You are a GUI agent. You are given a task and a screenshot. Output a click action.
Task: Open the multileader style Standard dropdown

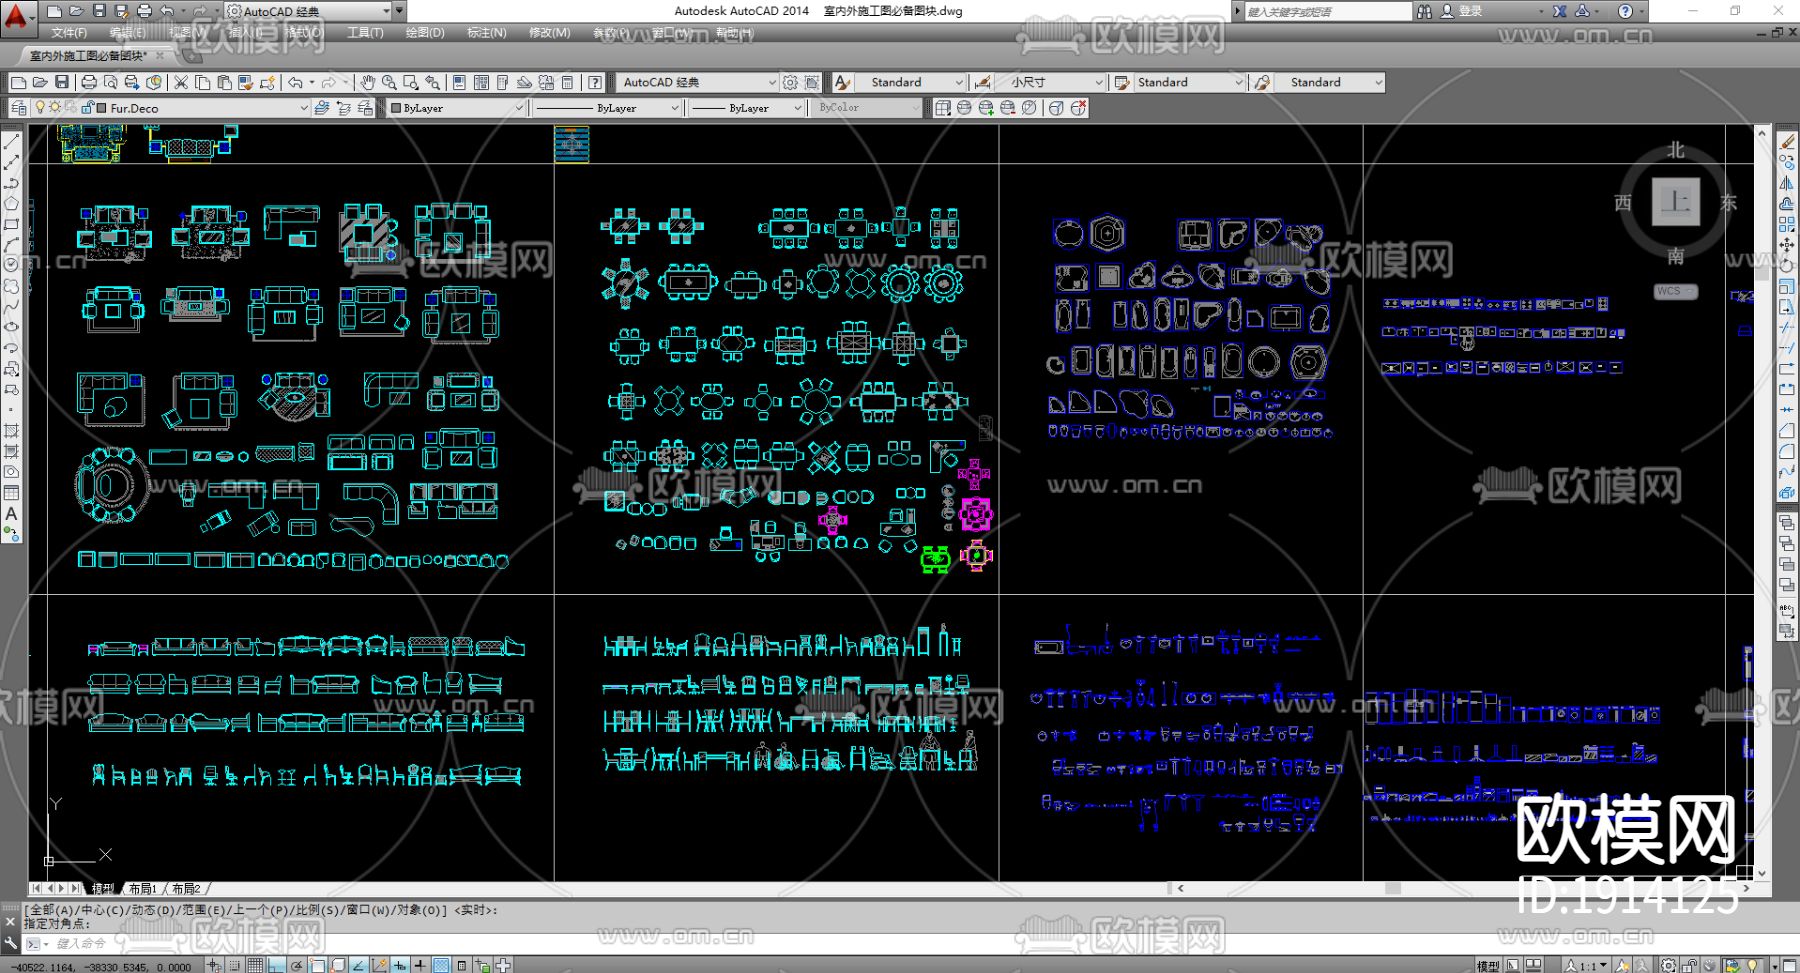click(1379, 82)
